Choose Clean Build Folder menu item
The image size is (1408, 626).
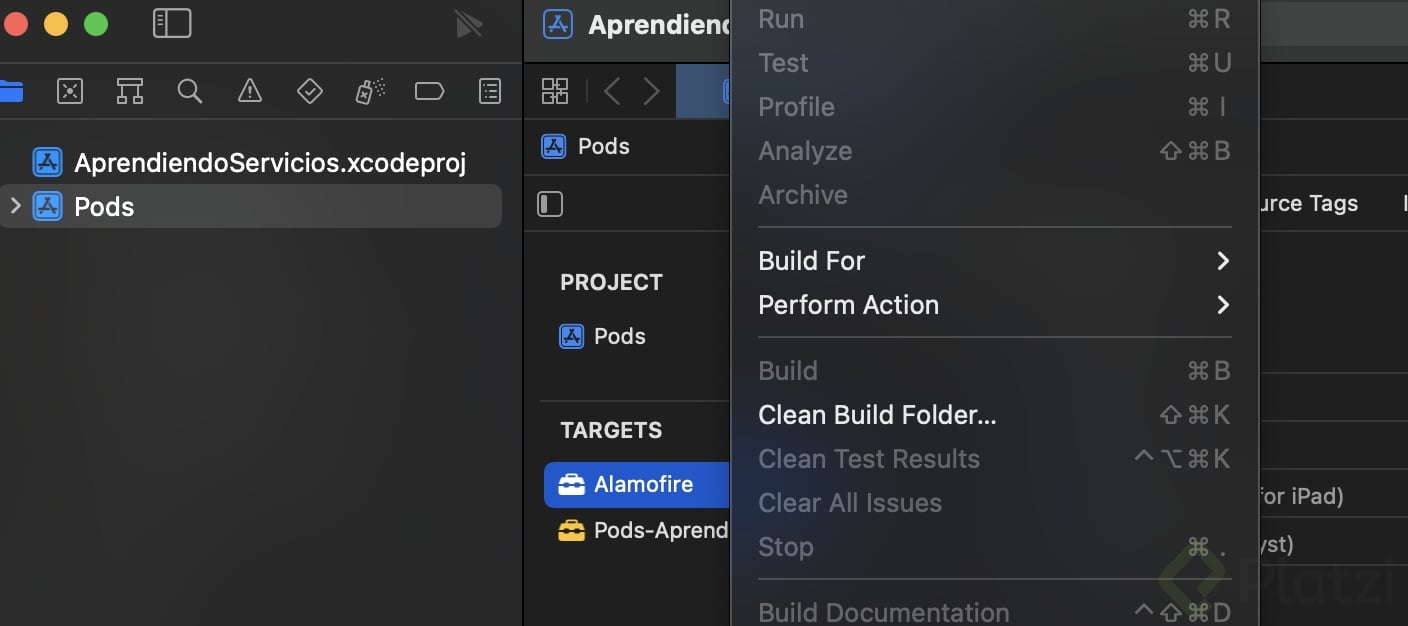tap(877, 415)
